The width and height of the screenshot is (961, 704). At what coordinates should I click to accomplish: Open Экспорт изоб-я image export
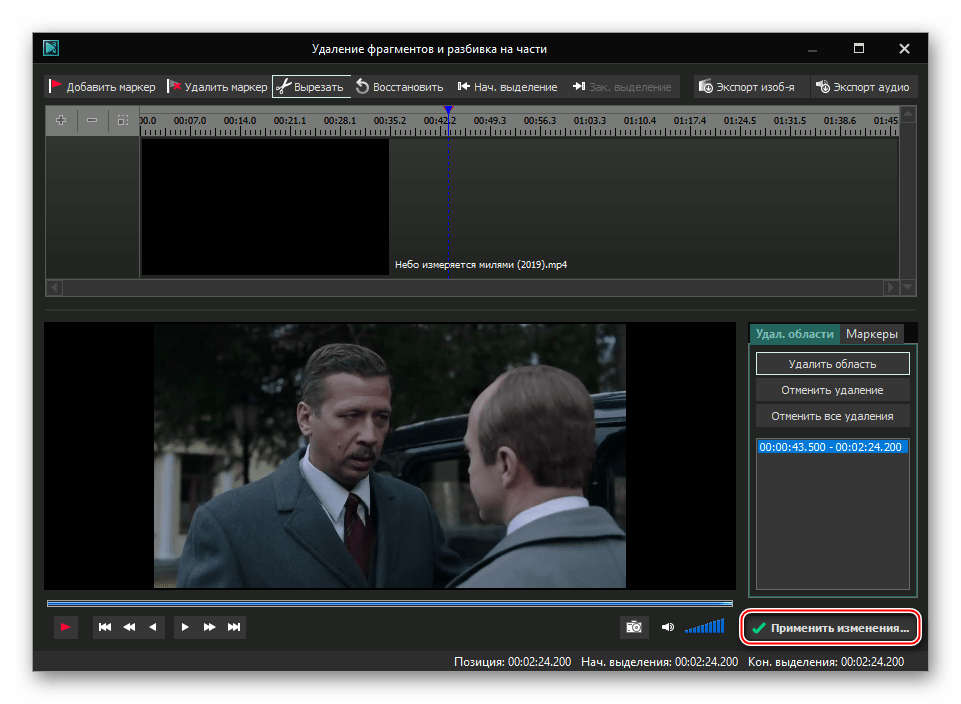748,87
